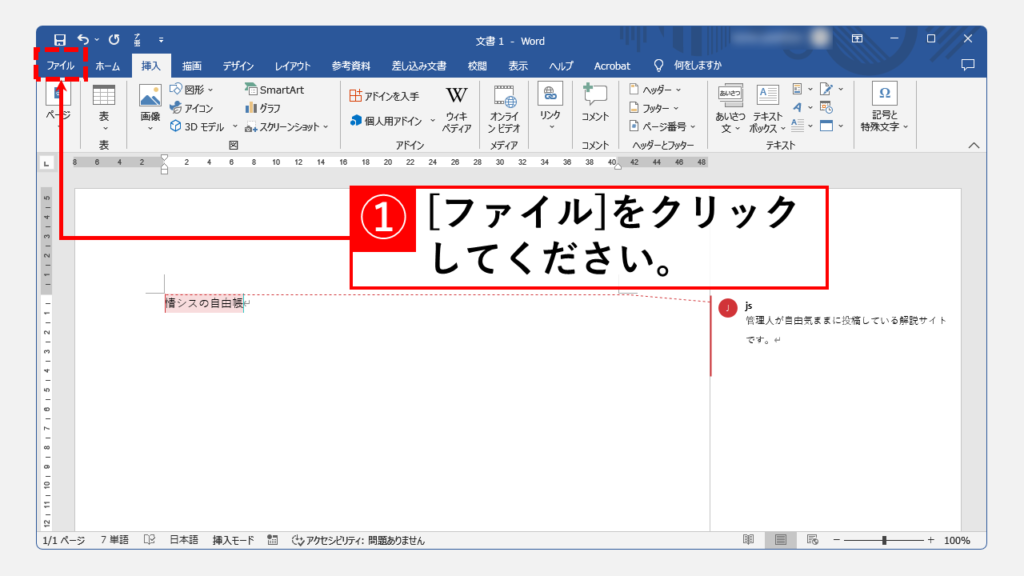This screenshot has width=1024, height=576.
Task: Open the ファイル tab
Action: pos(60,66)
